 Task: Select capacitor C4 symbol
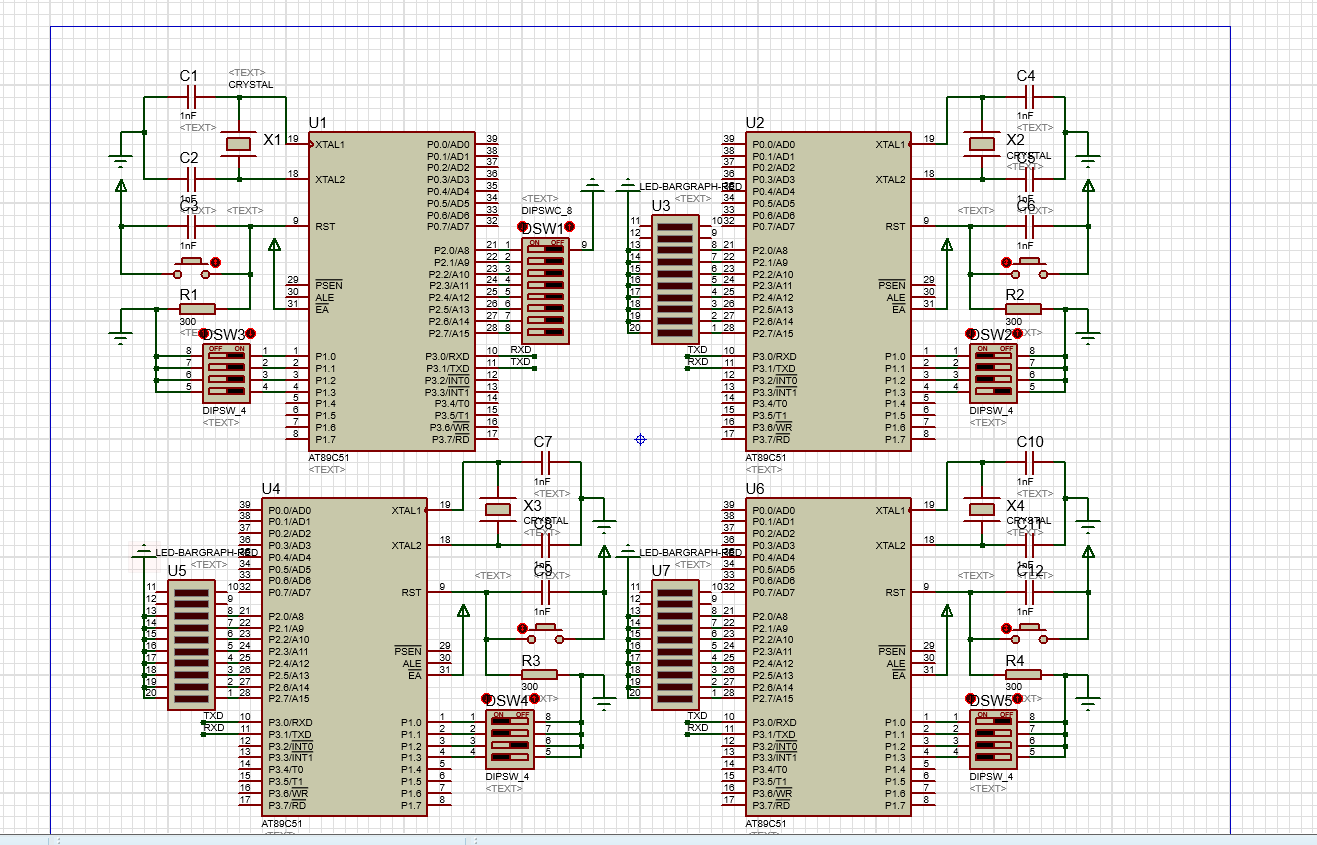(1027, 98)
